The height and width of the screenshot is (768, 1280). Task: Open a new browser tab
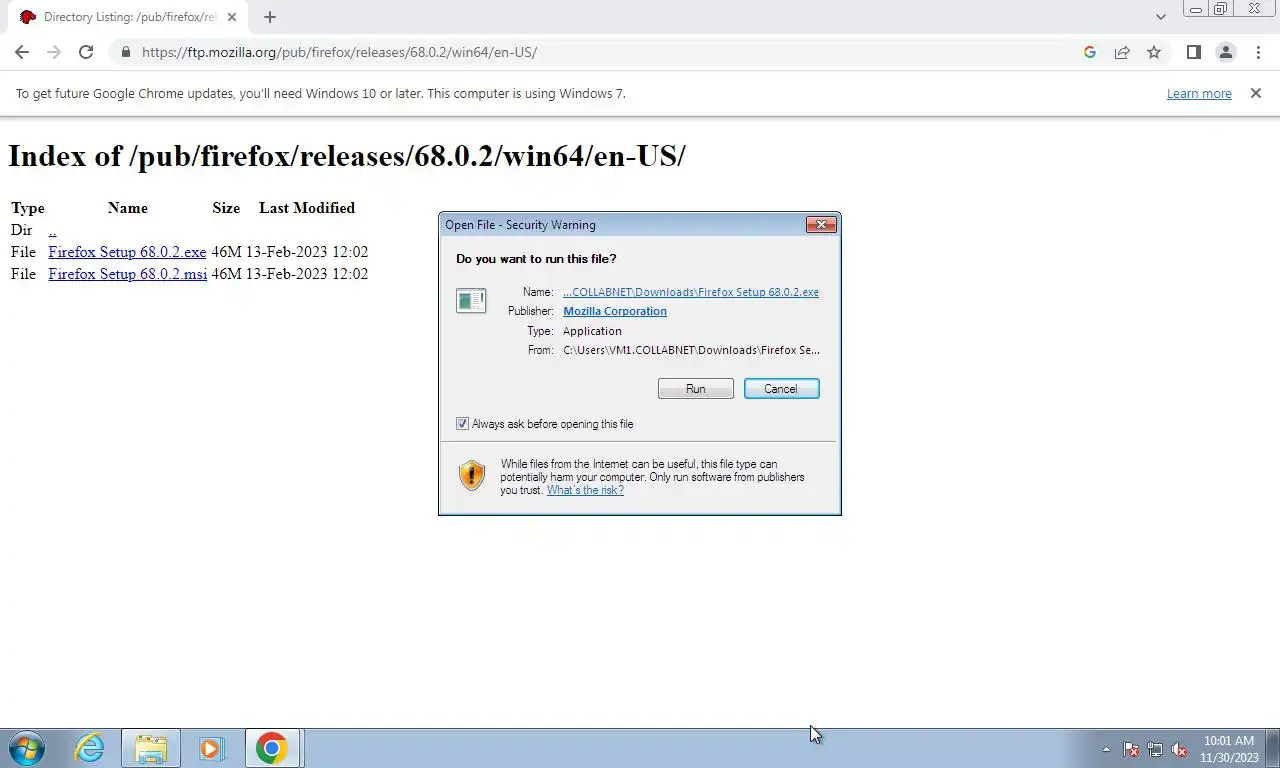tap(270, 17)
